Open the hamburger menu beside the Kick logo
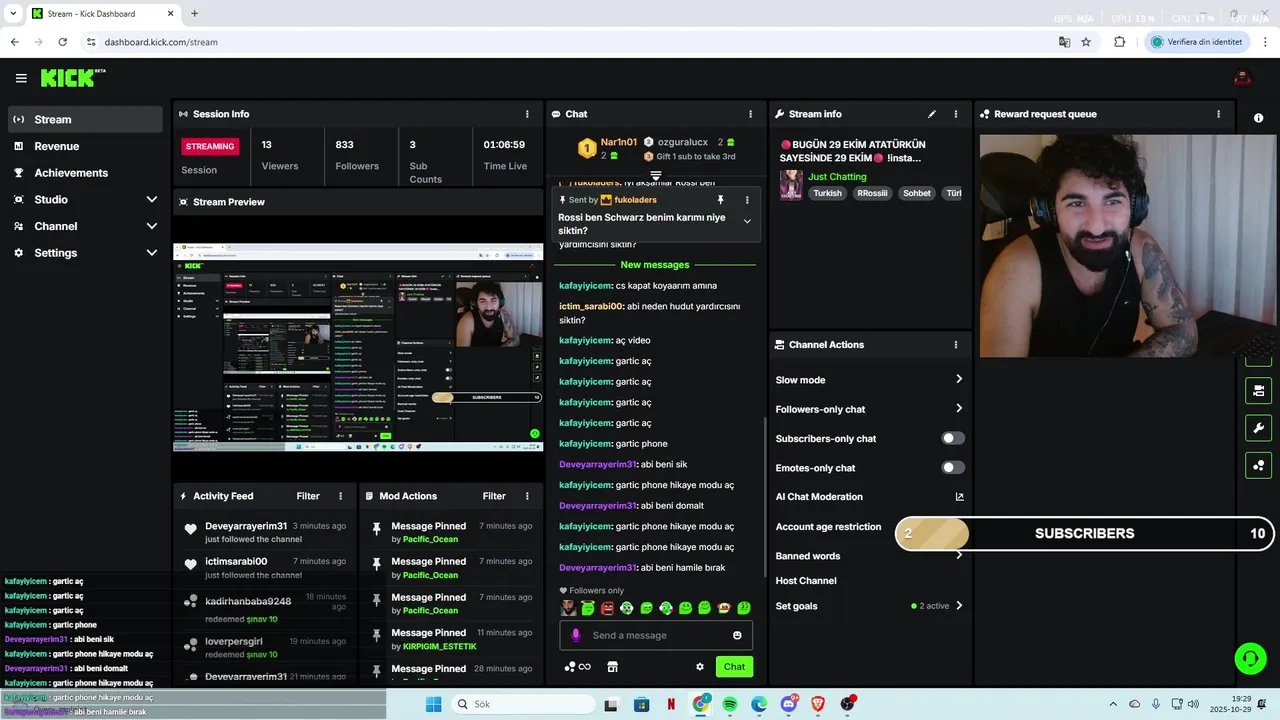The width and height of the screenshot is (1280, 720). click(x=21, y=78)
